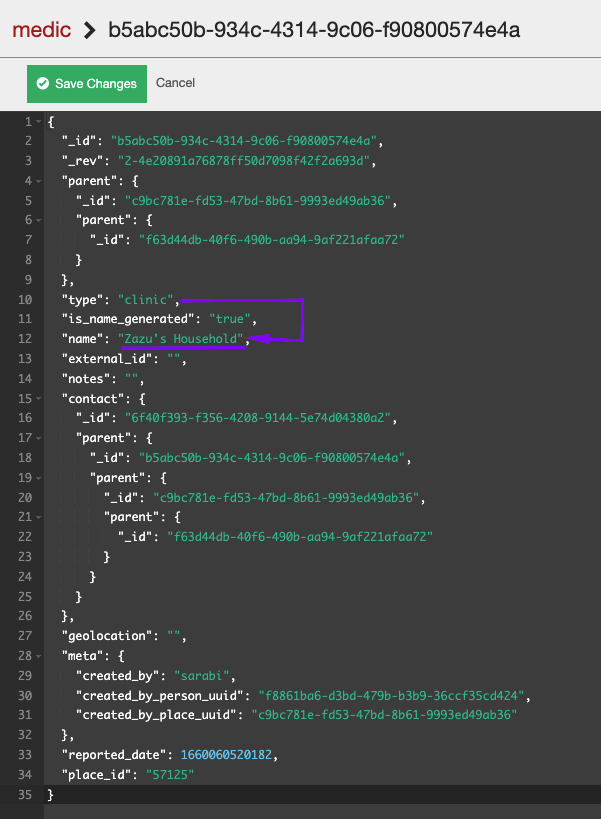Click the "reported_date" key
This screenshot has width=601, height=819.
point(114,755)
